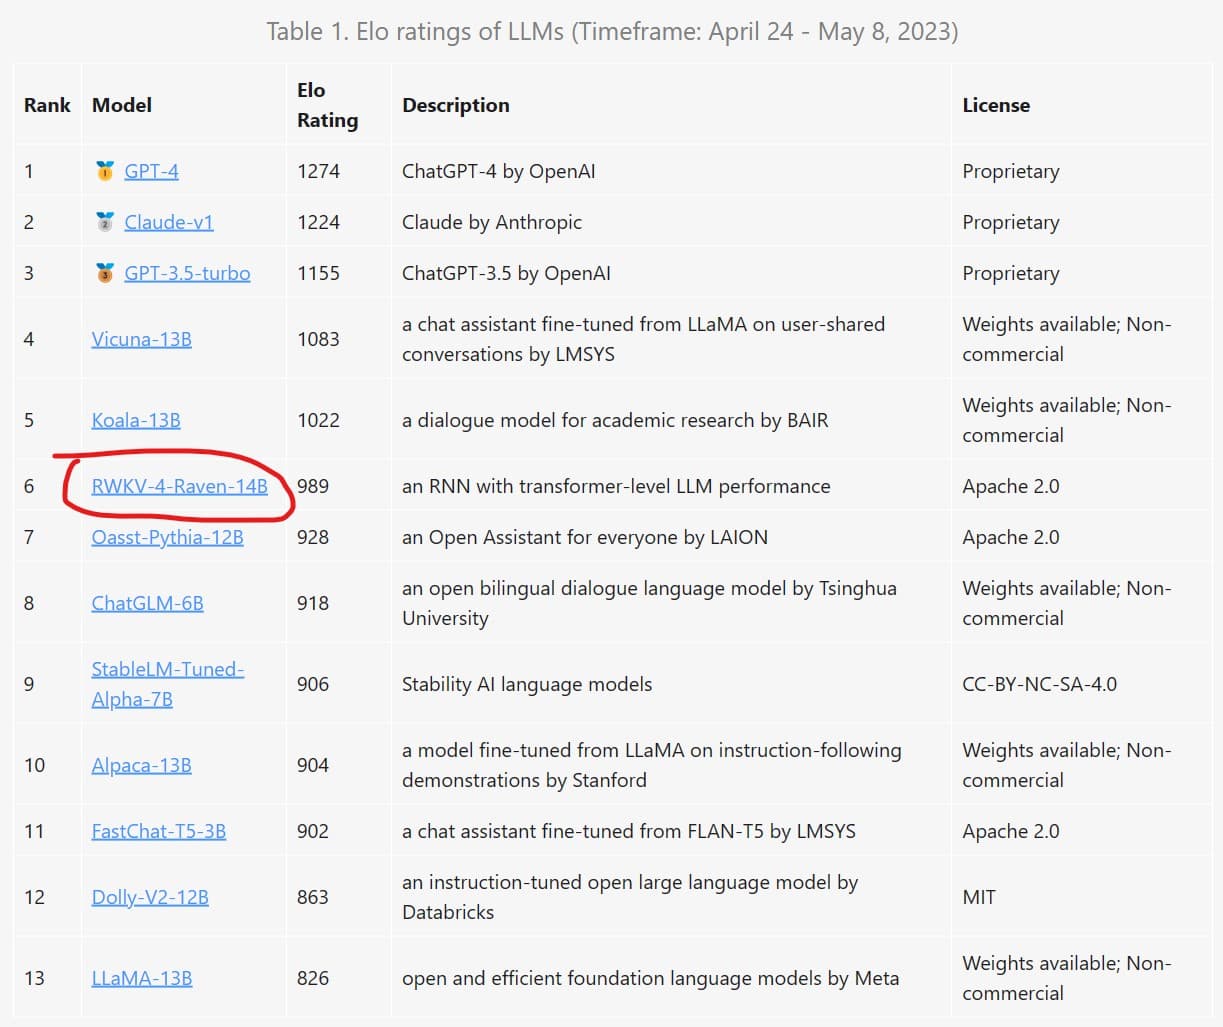This screenshot has width=1223, height=1027.
Task: Open the Claude-v1 model link
Action: (168, 222)
